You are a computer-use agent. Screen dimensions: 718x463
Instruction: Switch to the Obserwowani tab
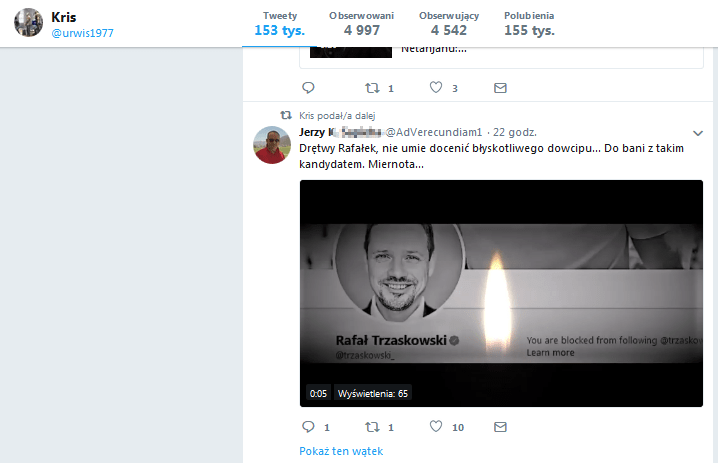click(361, 23)
